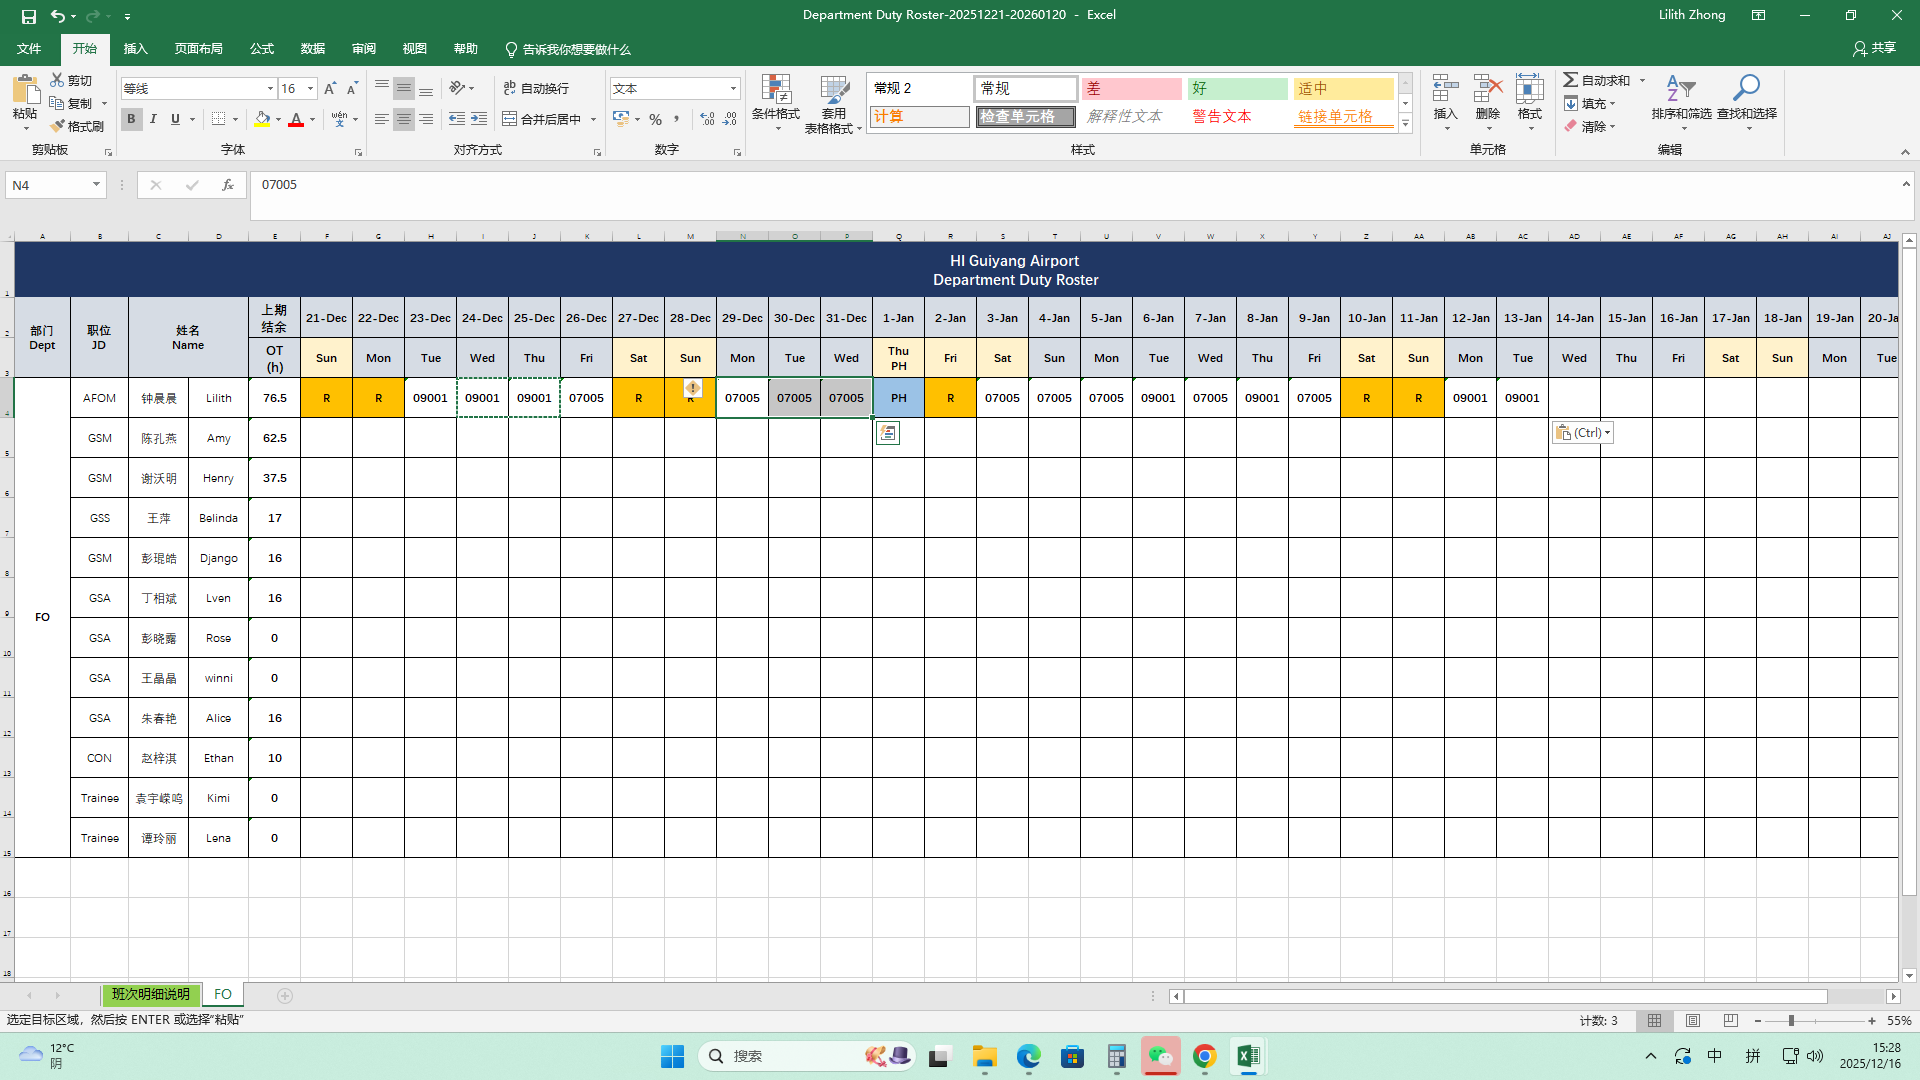The height and width of the screenshot is (1080, 1920).
Task: Toggle Bold formatting
Action: coord(131,119)
